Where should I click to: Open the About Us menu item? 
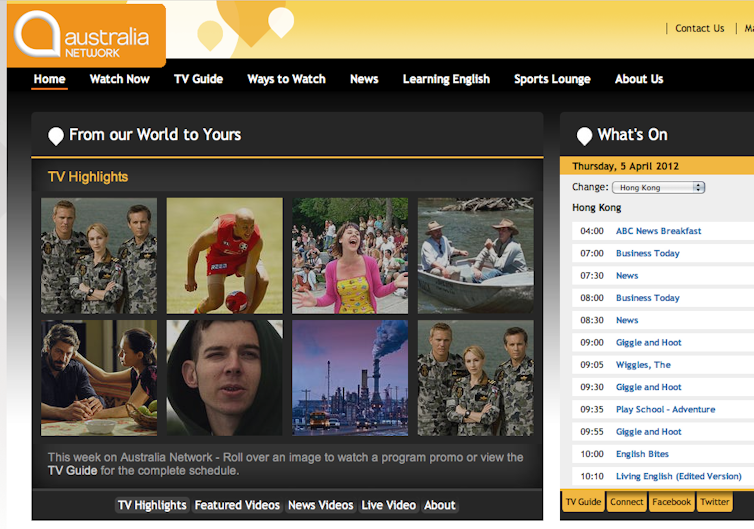click(639, 79)
